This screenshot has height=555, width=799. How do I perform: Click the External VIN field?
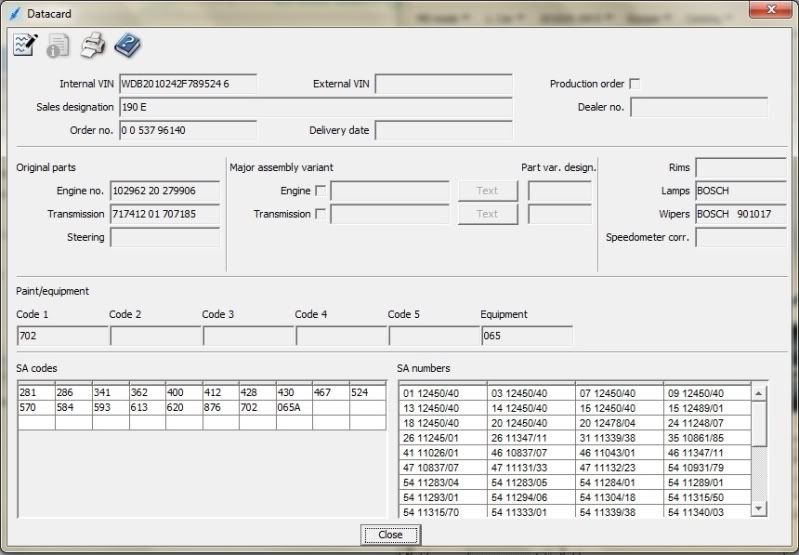[x=443, y=84]
